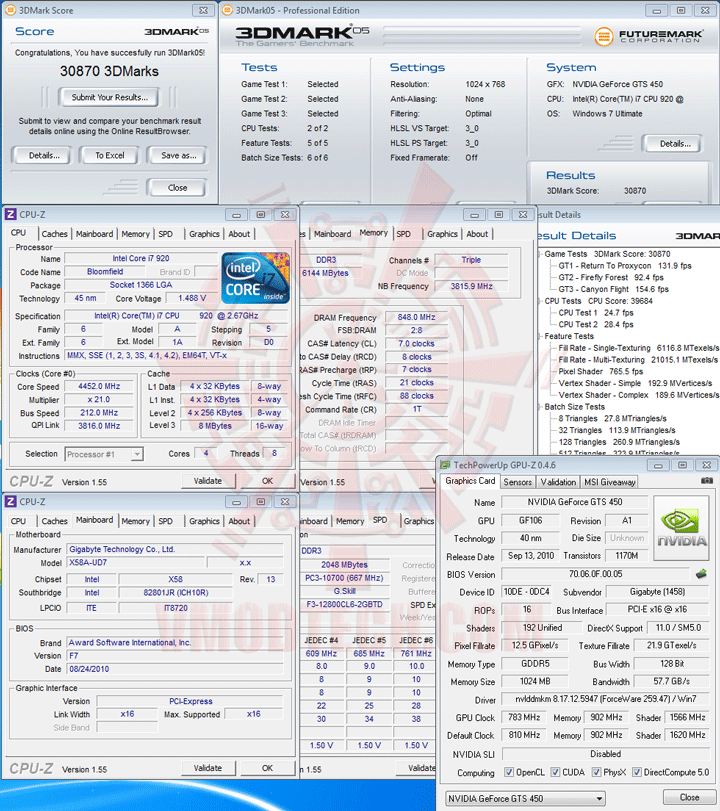Screen dimensions: 720x811
Task: Select the Batch Size Tests tree node
Action: pos(575,407)
